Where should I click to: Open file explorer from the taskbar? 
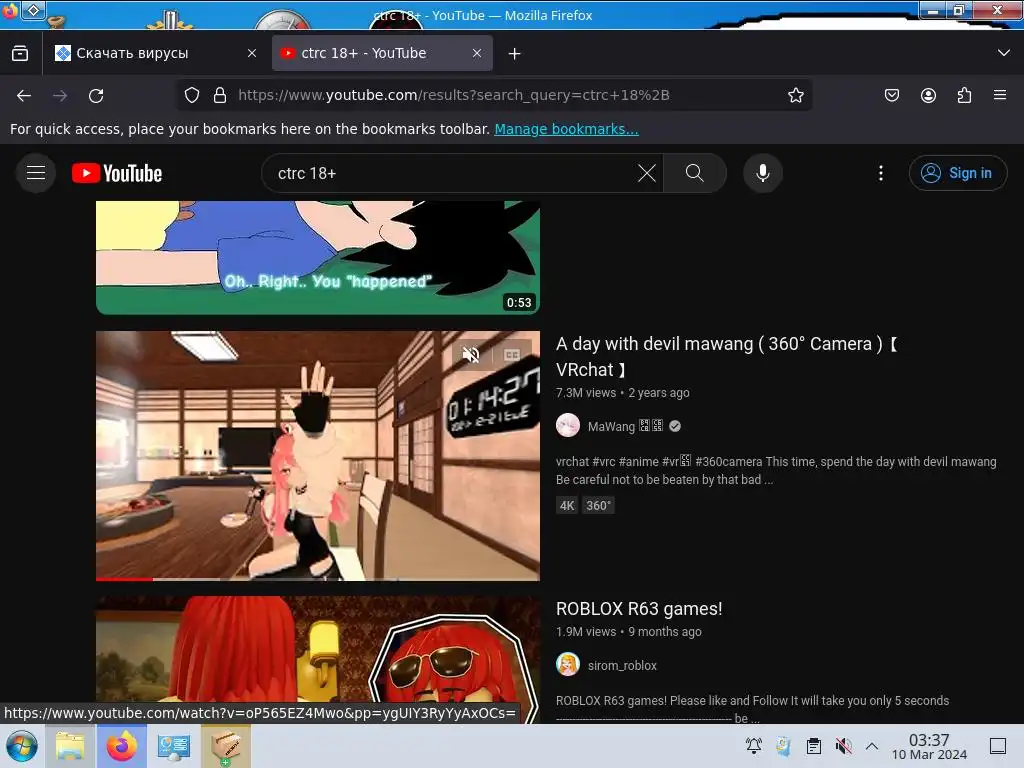[70, 746]
